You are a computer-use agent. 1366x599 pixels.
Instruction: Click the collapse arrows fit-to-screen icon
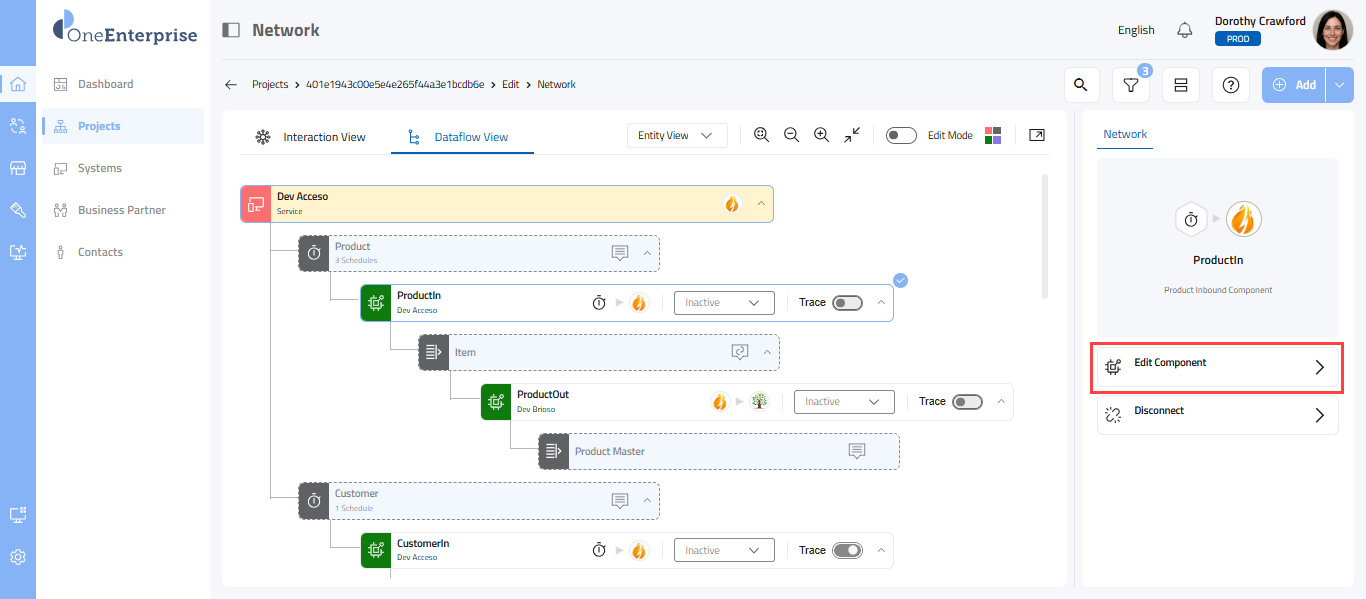click(852, 135)
